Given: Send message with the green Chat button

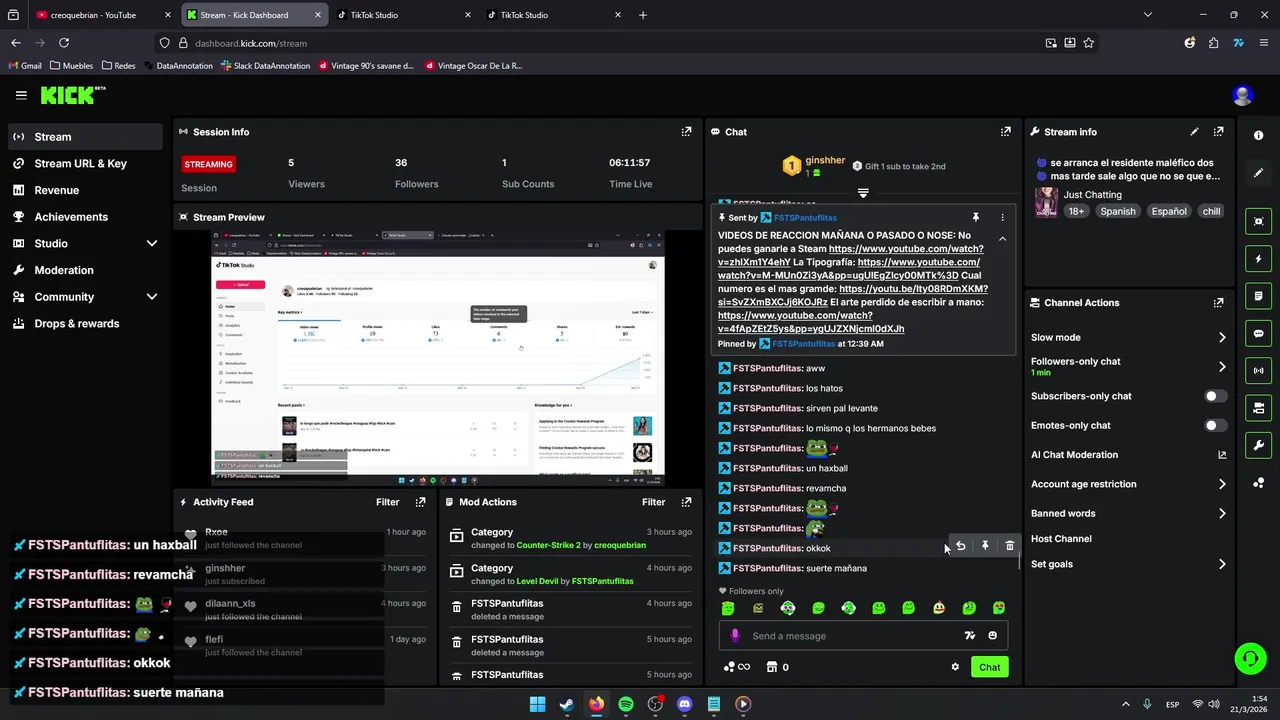Looking at the screenshot, I should pyautogui.click(x=989, y=667).
